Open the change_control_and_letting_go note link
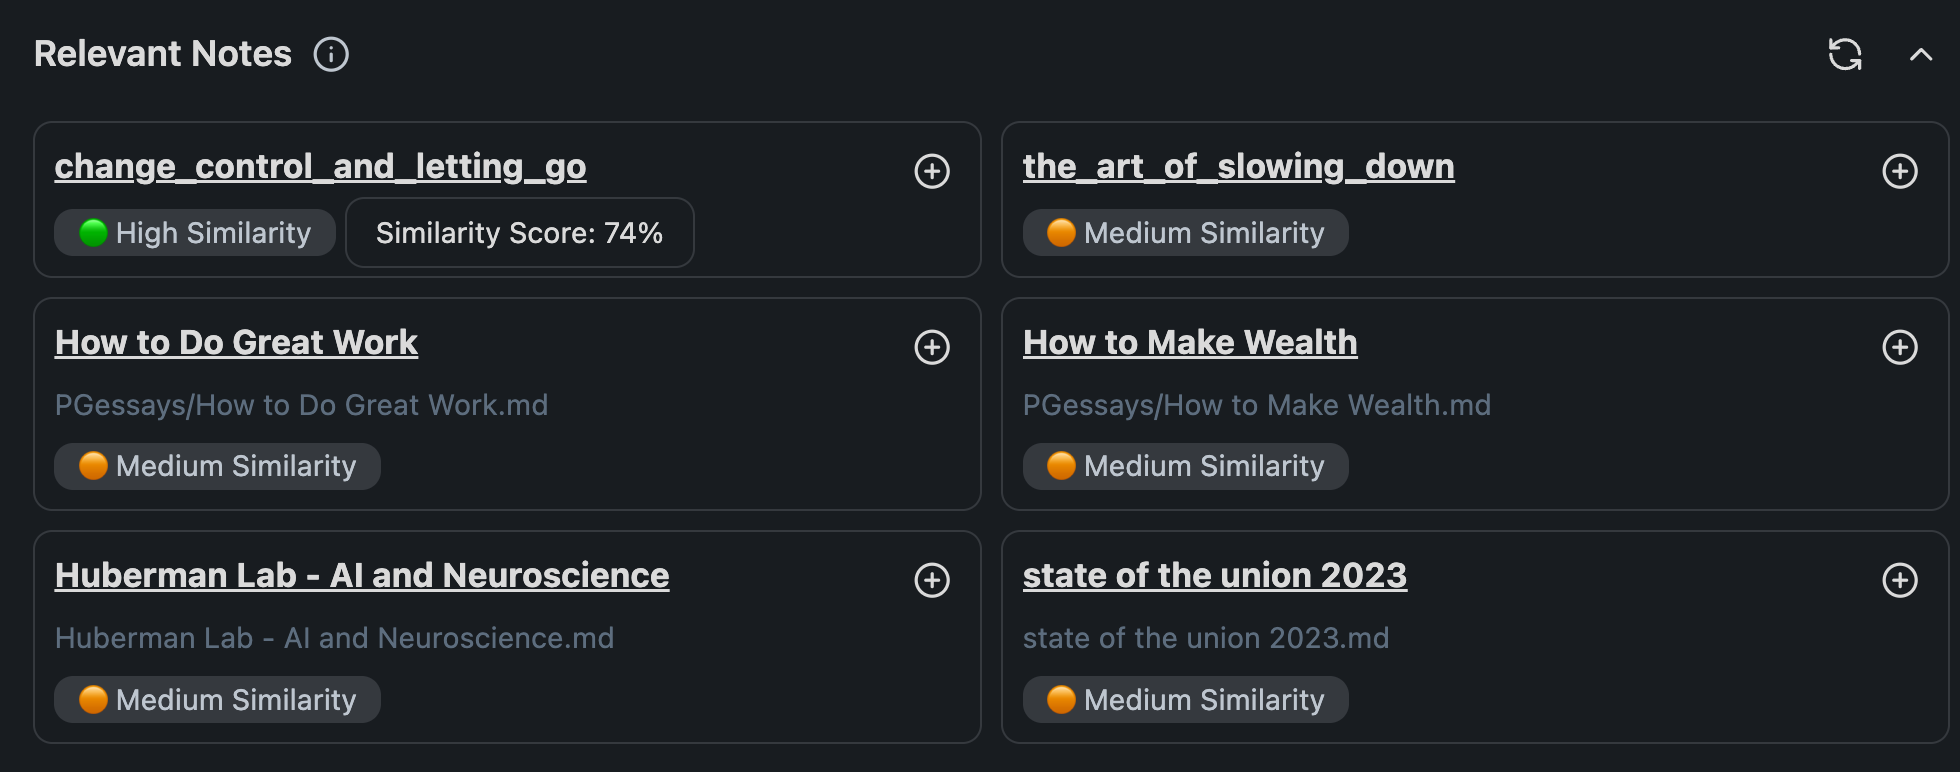The width and height of the screenshot is (1960, 772). [320, 166]
